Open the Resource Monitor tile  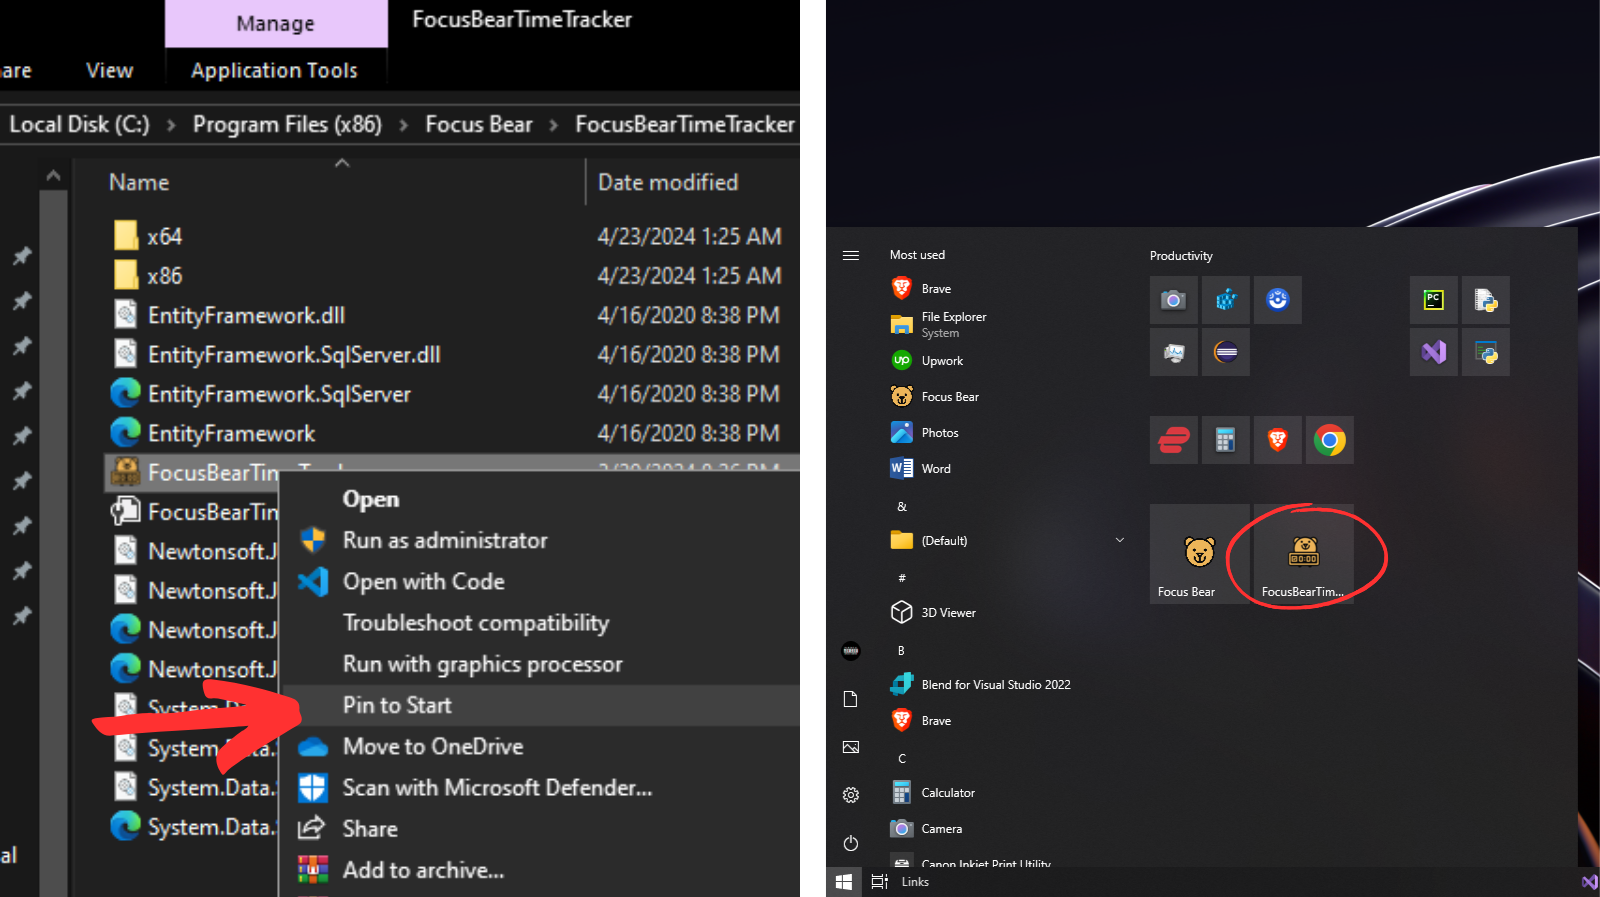point(1173,352)
